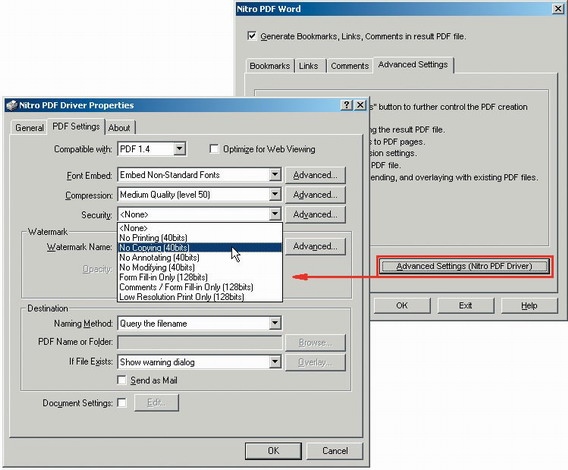Screen dimensions: 568x470
Task: Check the Send as Mail option
Action: 122,380
